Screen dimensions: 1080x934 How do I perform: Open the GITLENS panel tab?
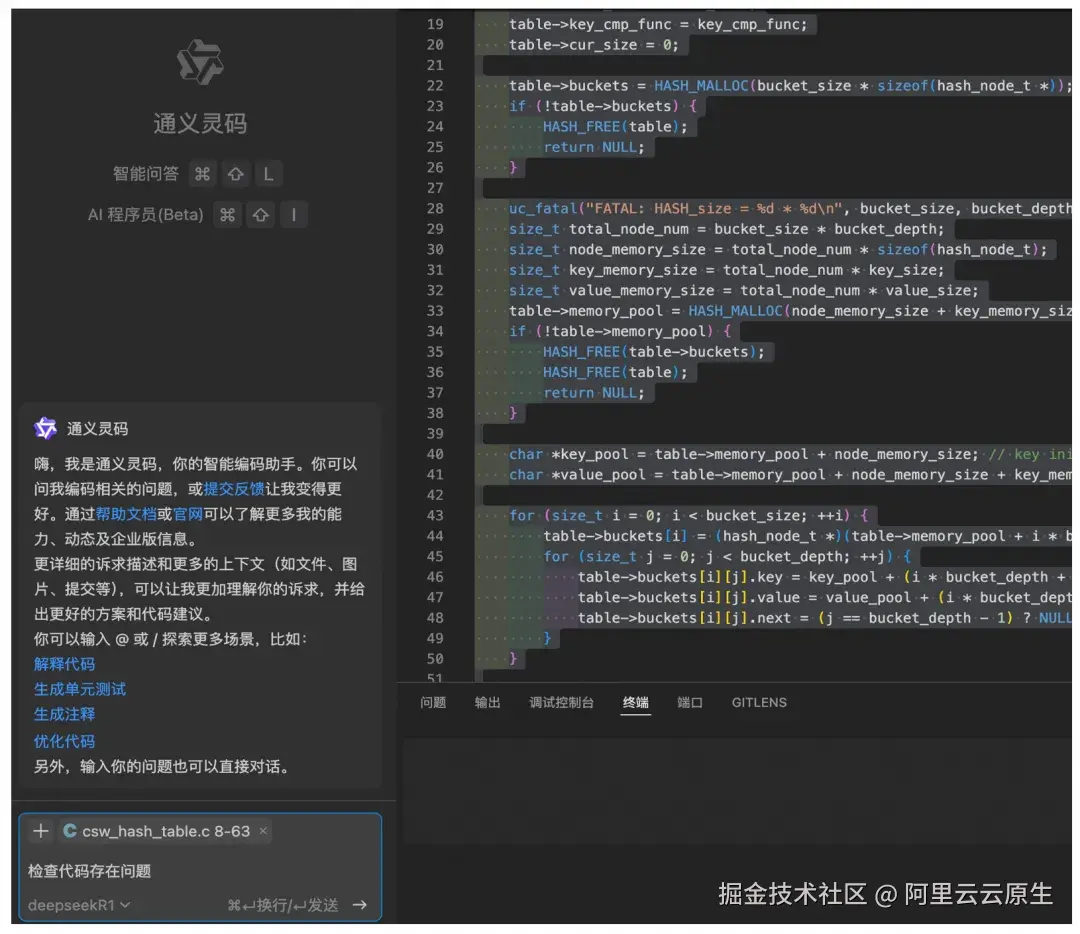(x=759, y=702)
